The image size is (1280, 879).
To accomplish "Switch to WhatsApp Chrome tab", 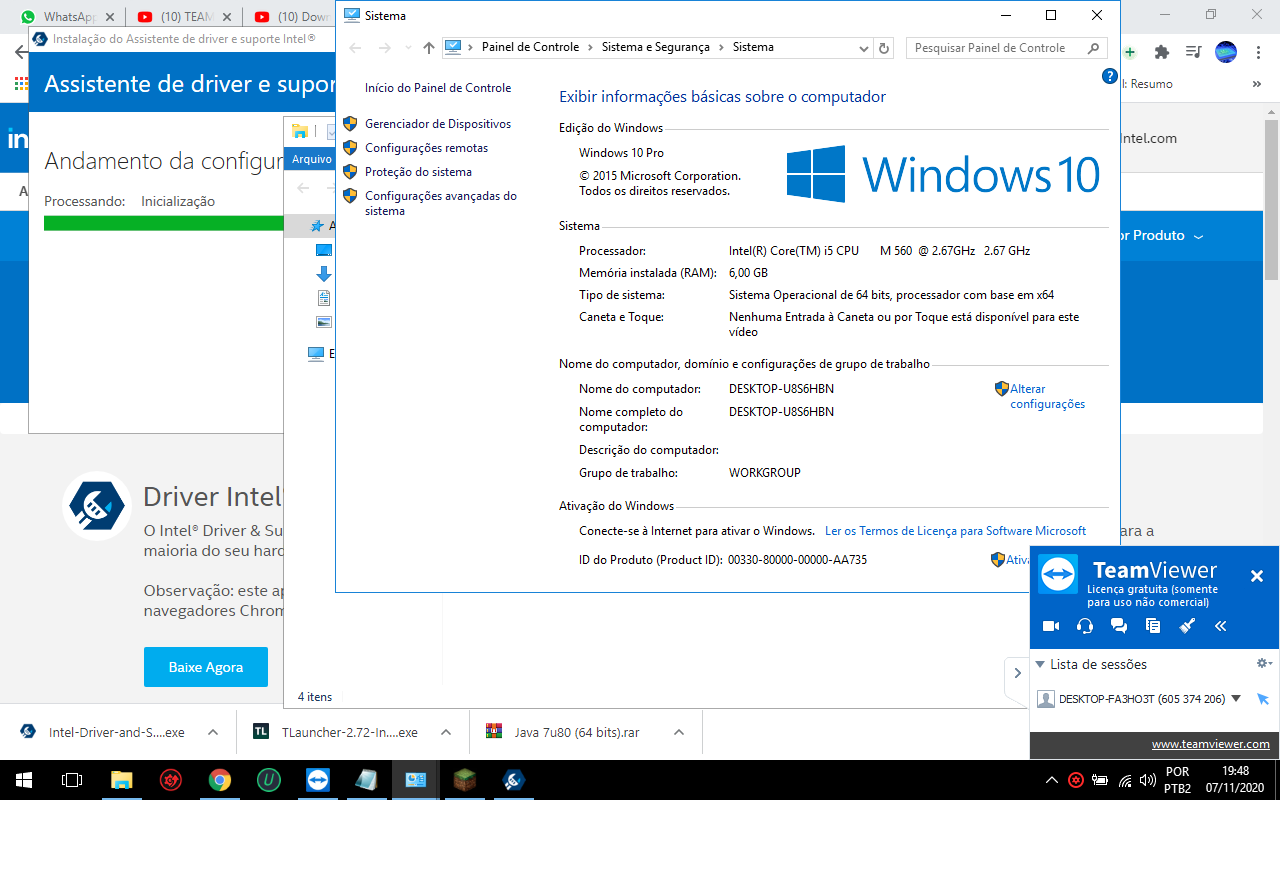I will (68, 17).
